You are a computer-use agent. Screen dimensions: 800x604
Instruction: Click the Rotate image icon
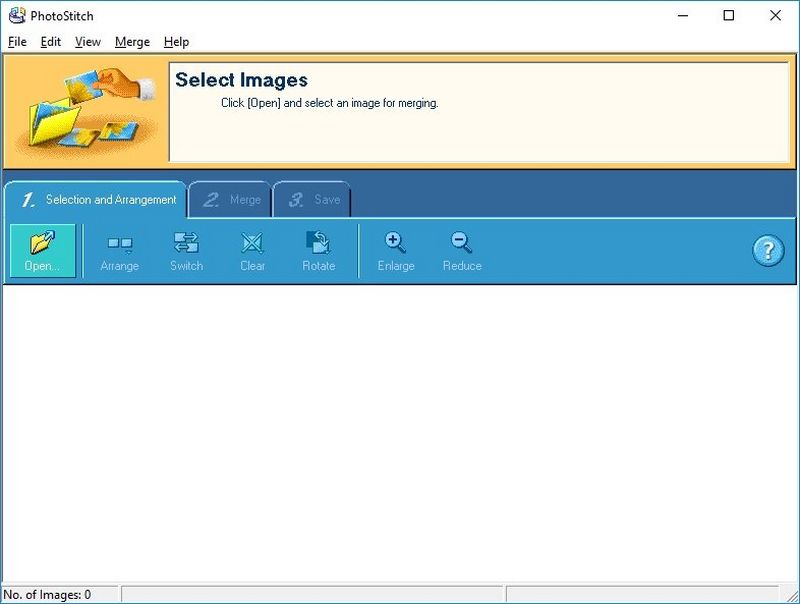coord(318,243)
